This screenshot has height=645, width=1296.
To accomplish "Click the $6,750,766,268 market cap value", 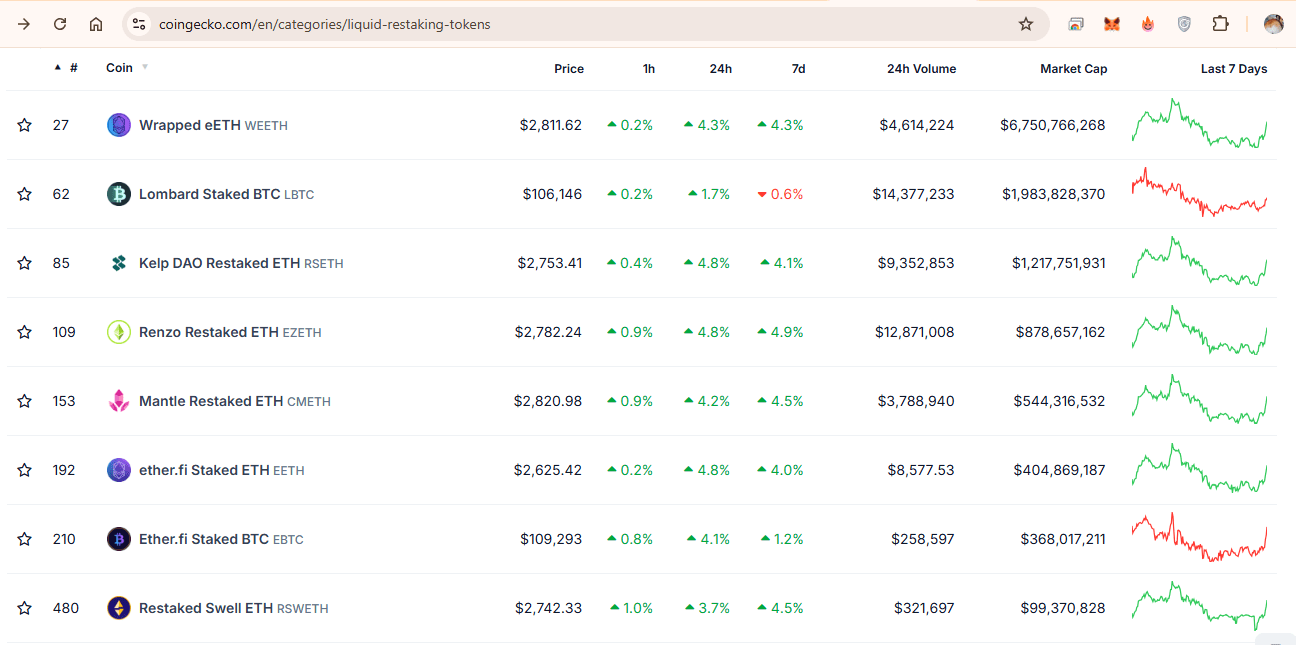I will click(1053, 125).
